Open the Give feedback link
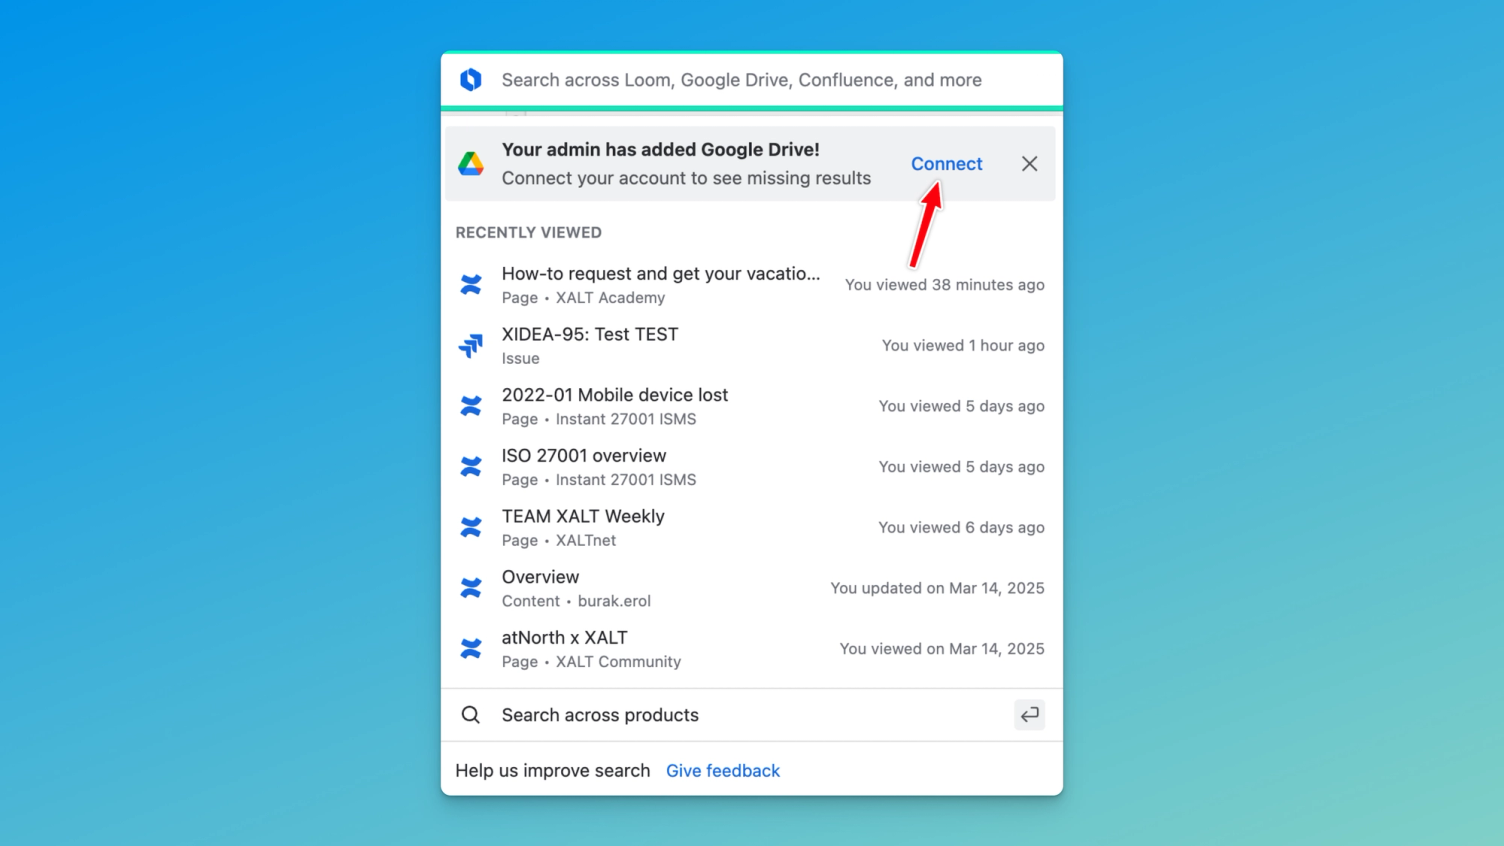1504x846 pixels. 723,771
